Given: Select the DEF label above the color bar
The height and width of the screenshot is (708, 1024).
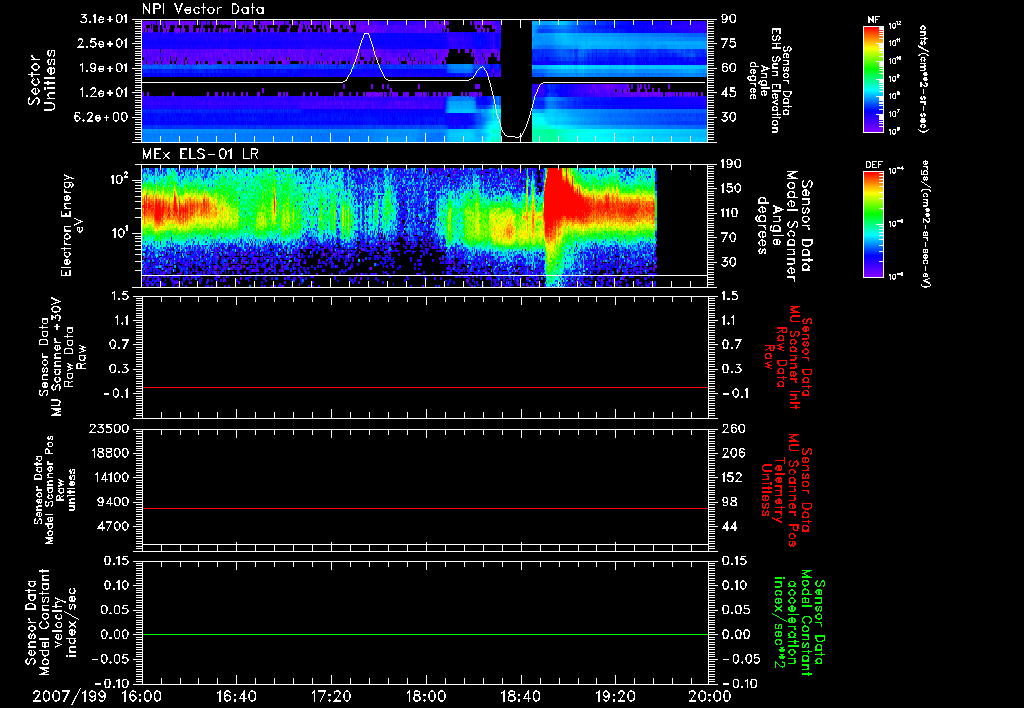Looking at the screenshot, I should (873, 165).
